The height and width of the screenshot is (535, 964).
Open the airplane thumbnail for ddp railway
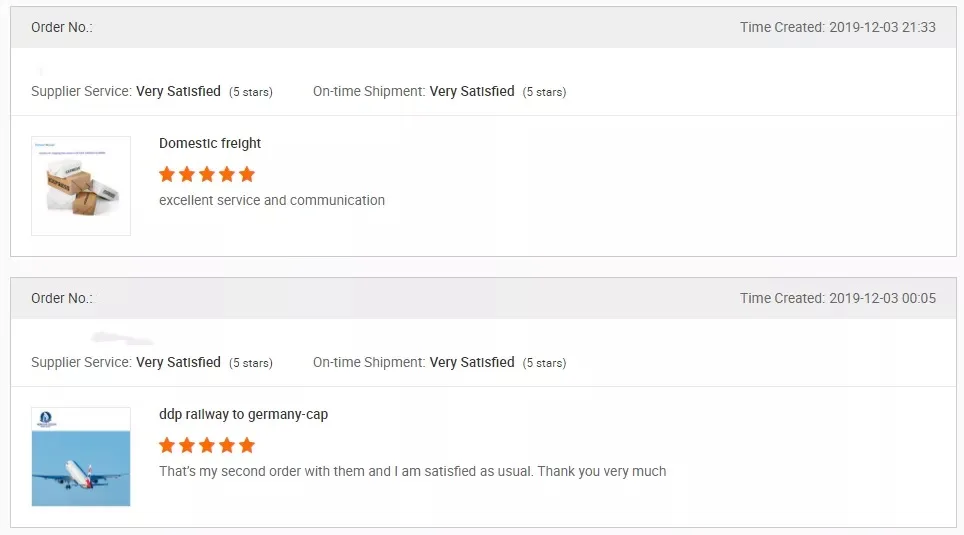pos(81,457)
